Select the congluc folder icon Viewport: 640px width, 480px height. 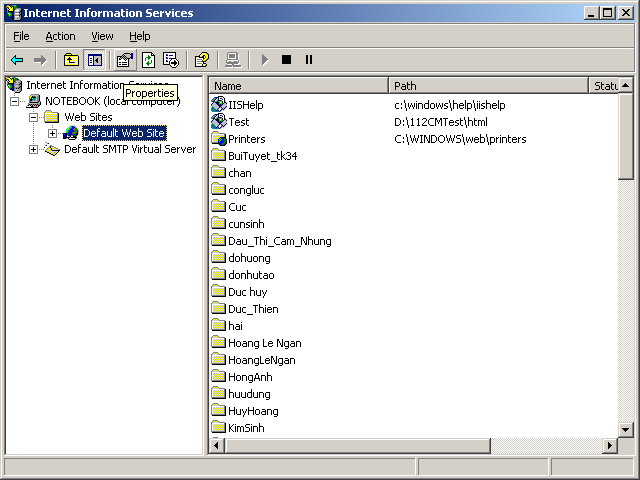click(219, 190)
